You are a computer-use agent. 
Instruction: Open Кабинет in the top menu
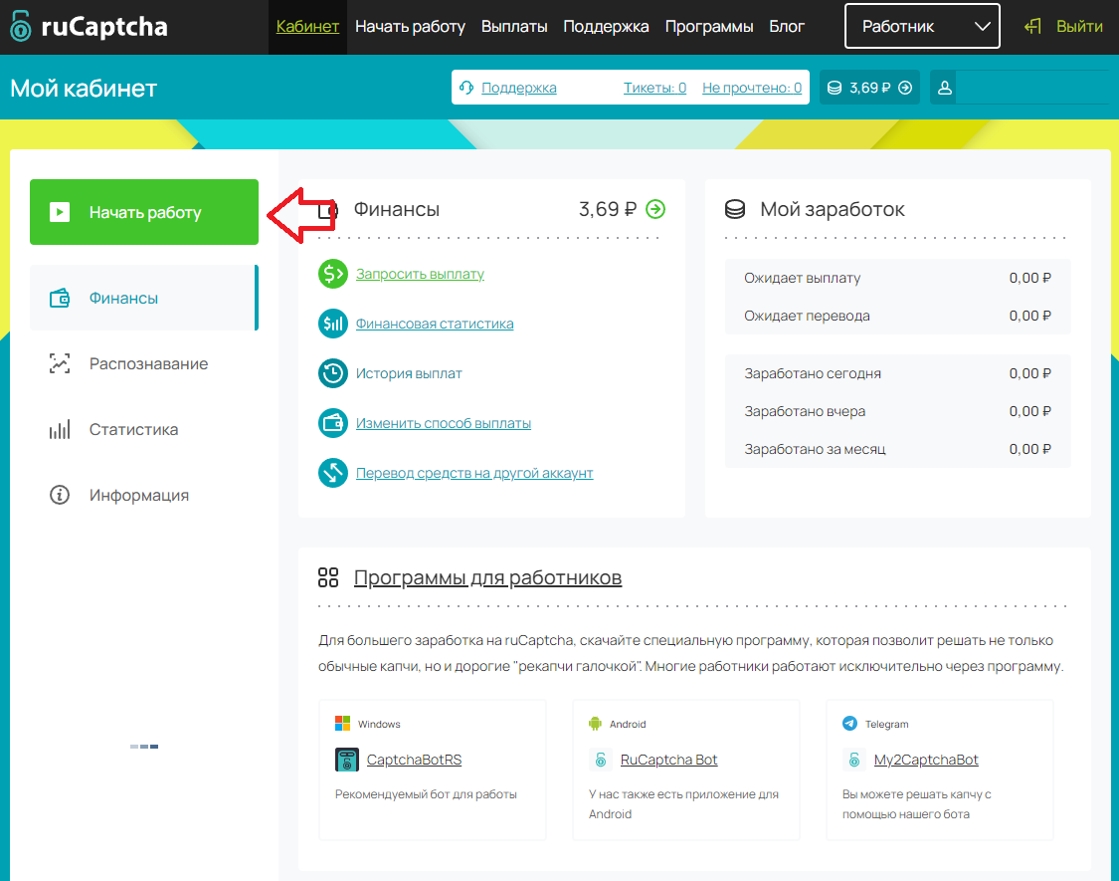308,26
